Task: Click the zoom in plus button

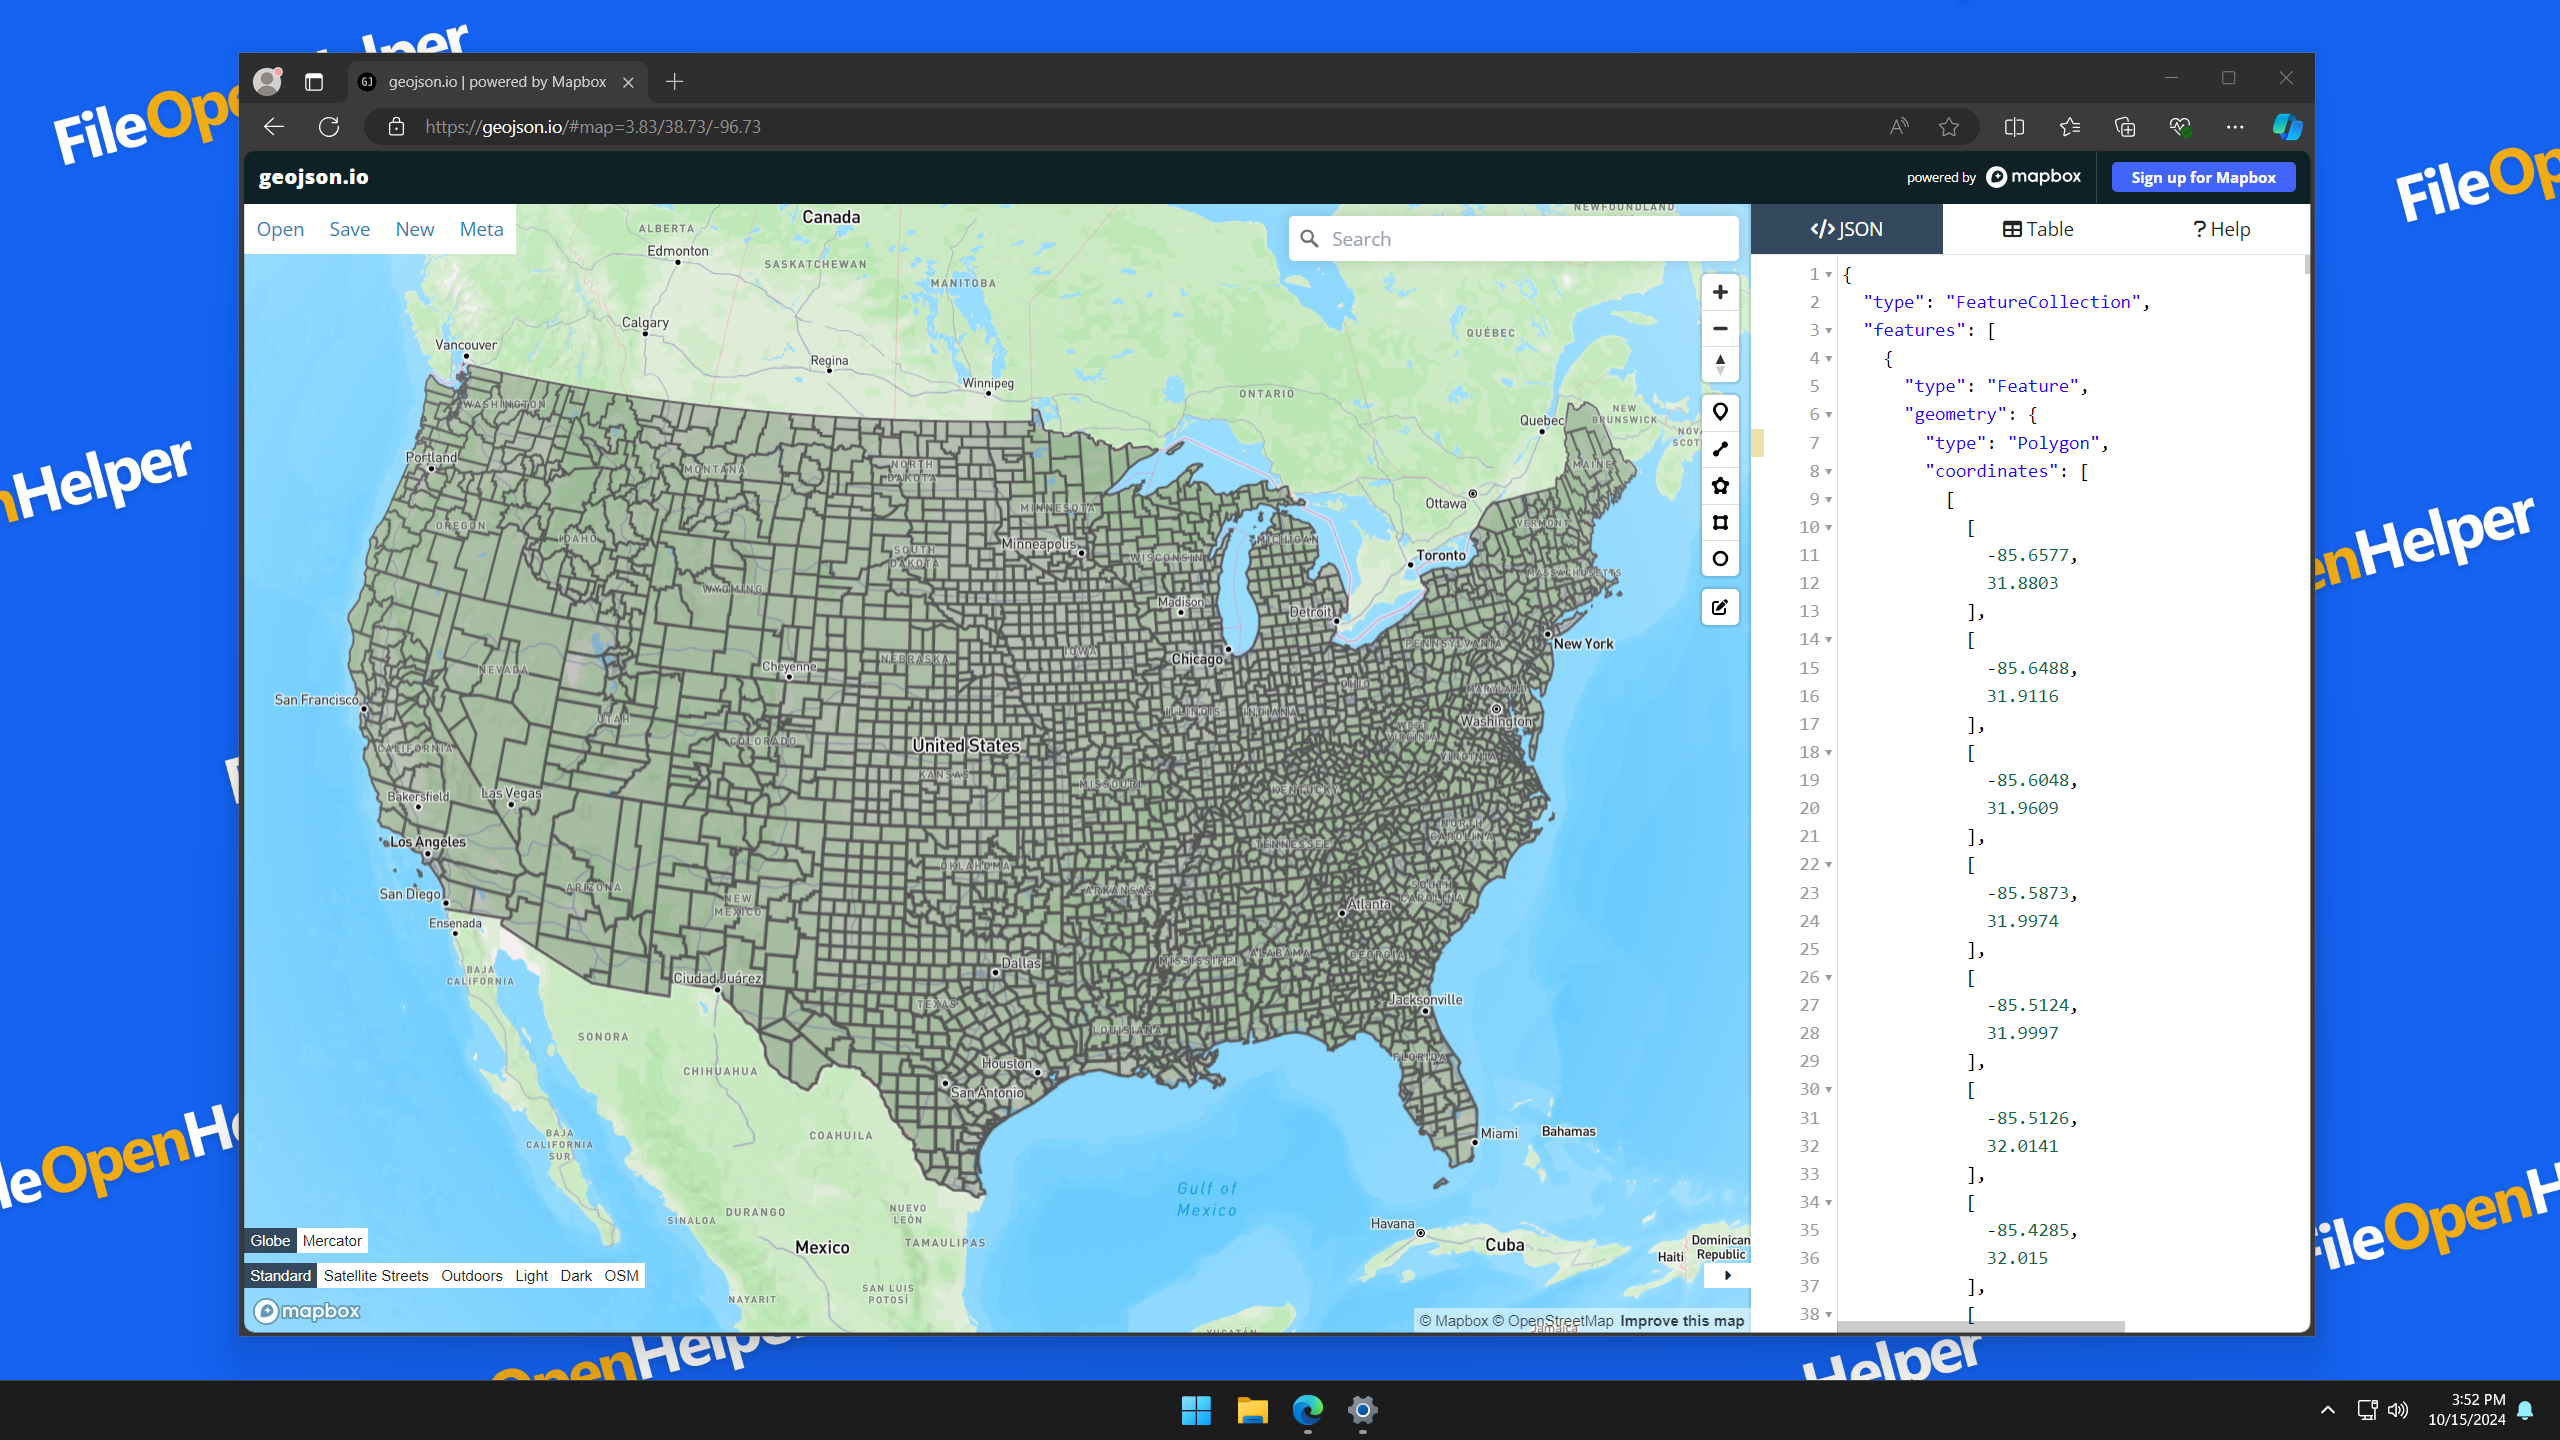Action: (1720, 292)
